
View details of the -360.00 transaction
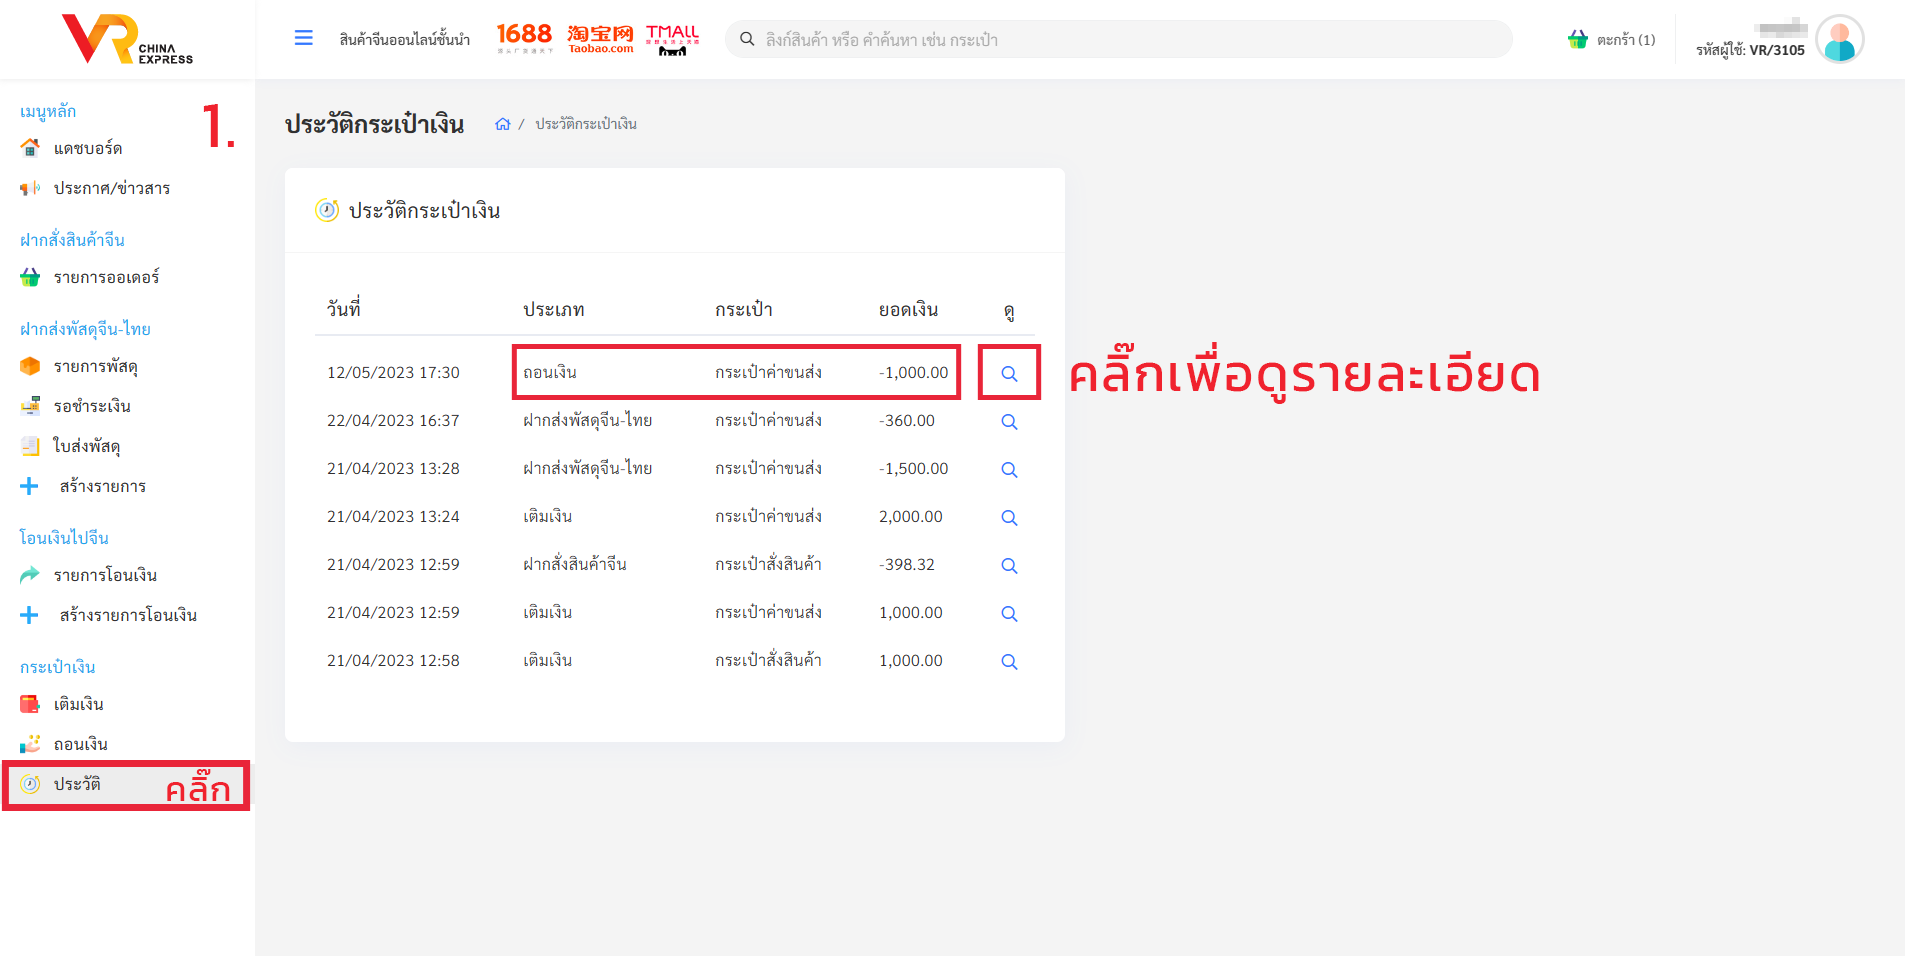(1009, 421)
